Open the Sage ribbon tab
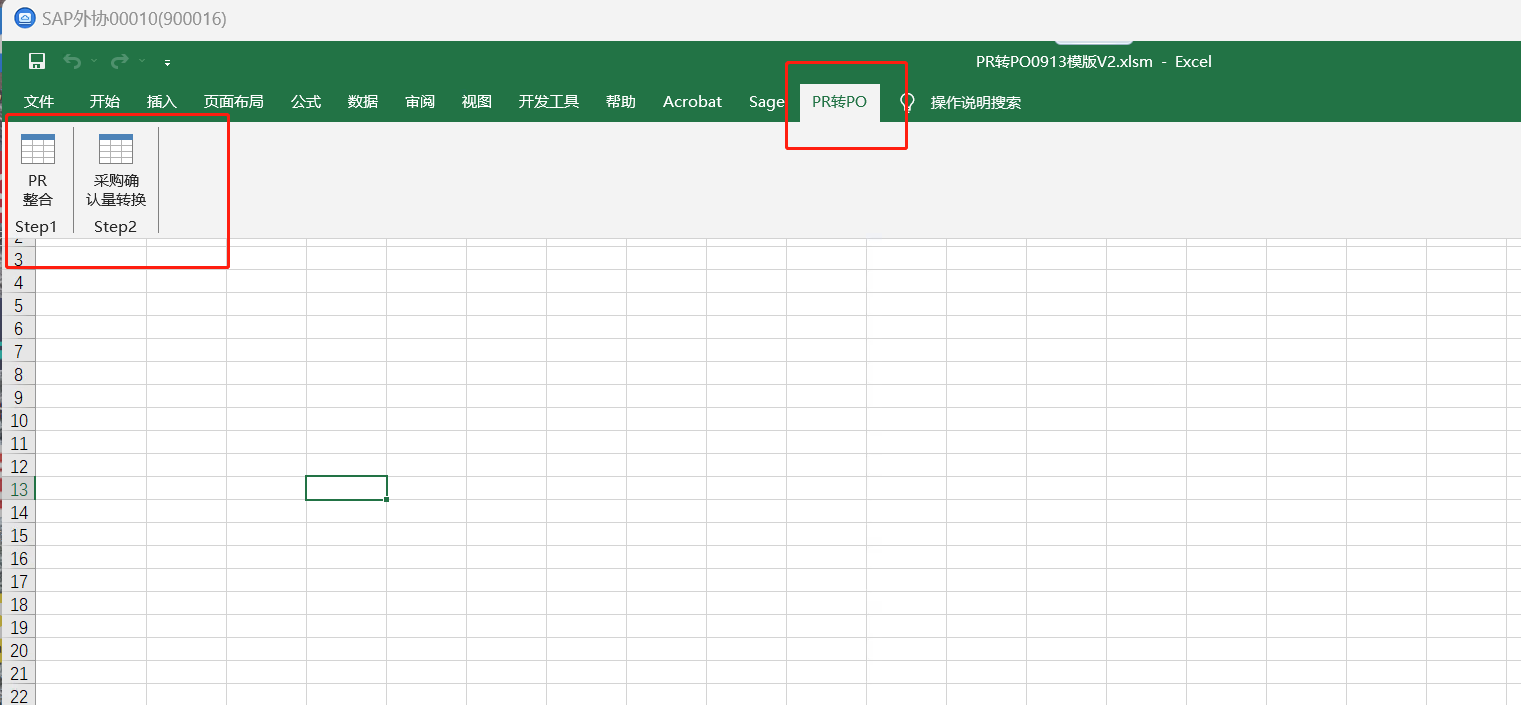The width and height of the screenshot is (1521, 705). 766,101
